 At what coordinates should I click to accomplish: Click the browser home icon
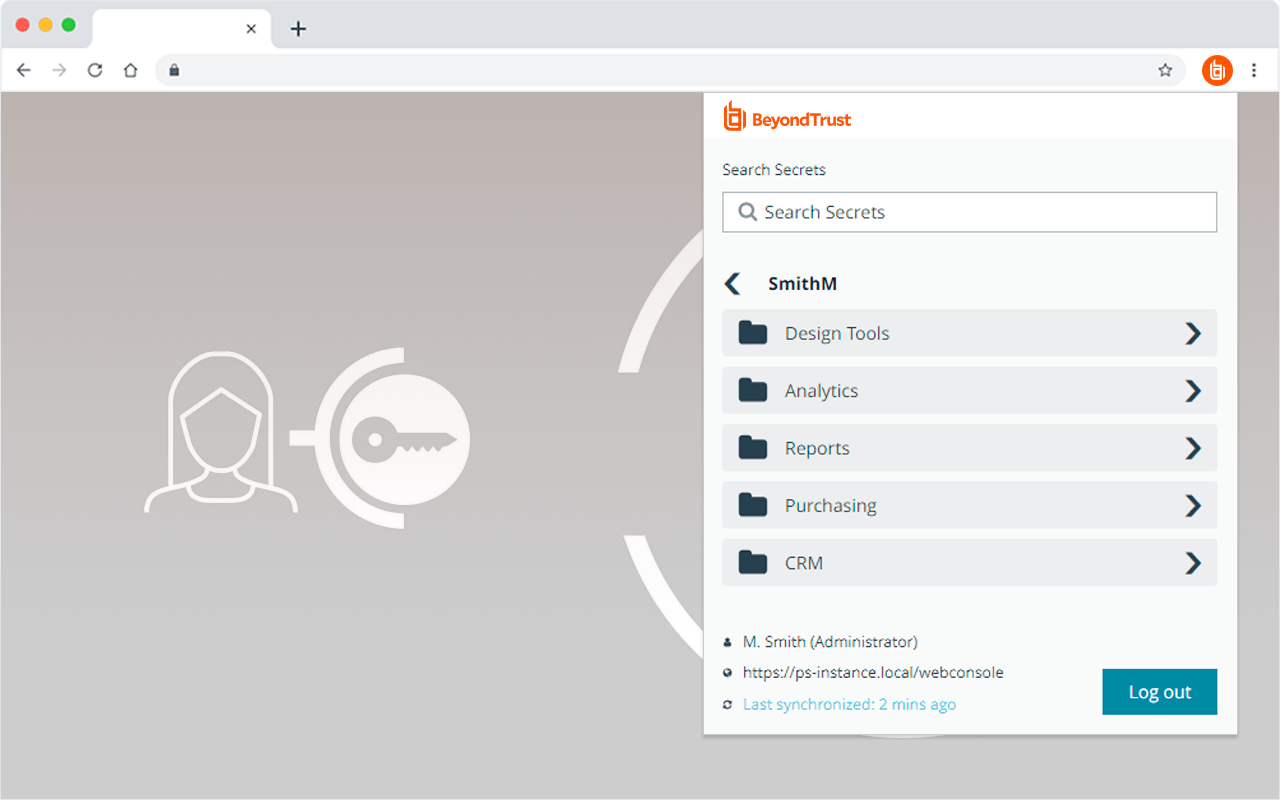point(131,70)
